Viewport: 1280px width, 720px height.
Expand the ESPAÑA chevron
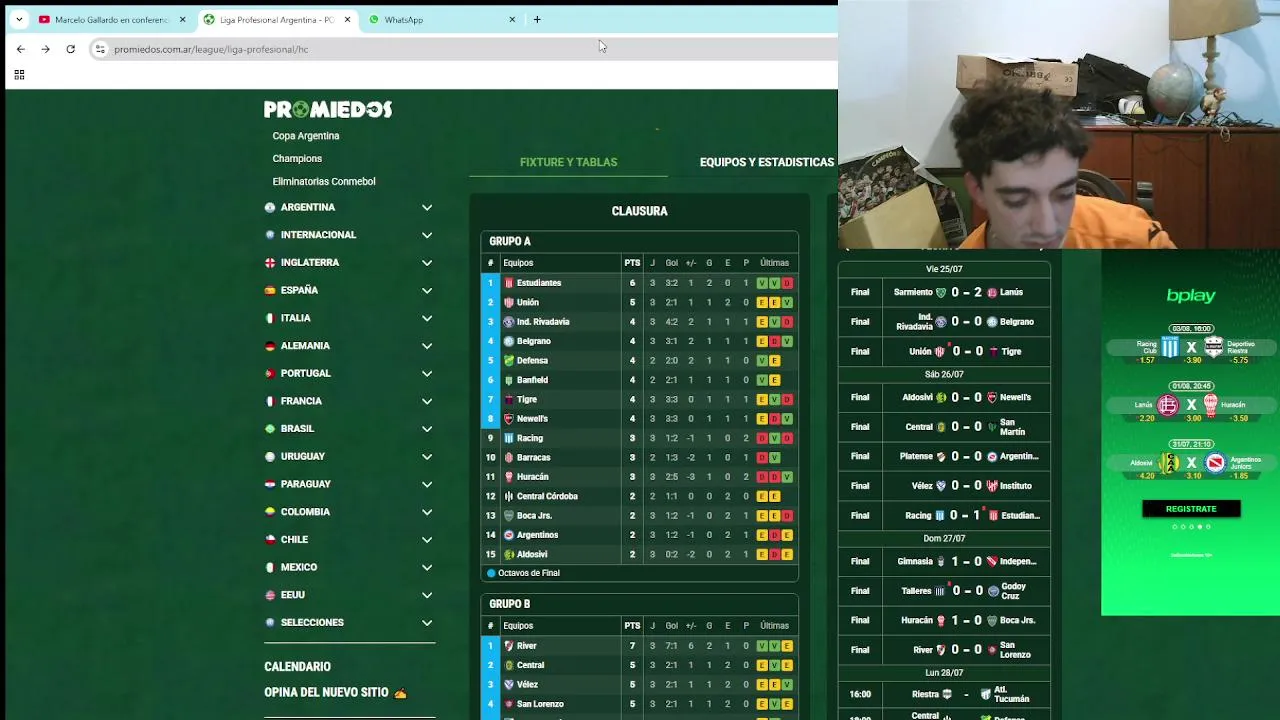tap(427, 291)
